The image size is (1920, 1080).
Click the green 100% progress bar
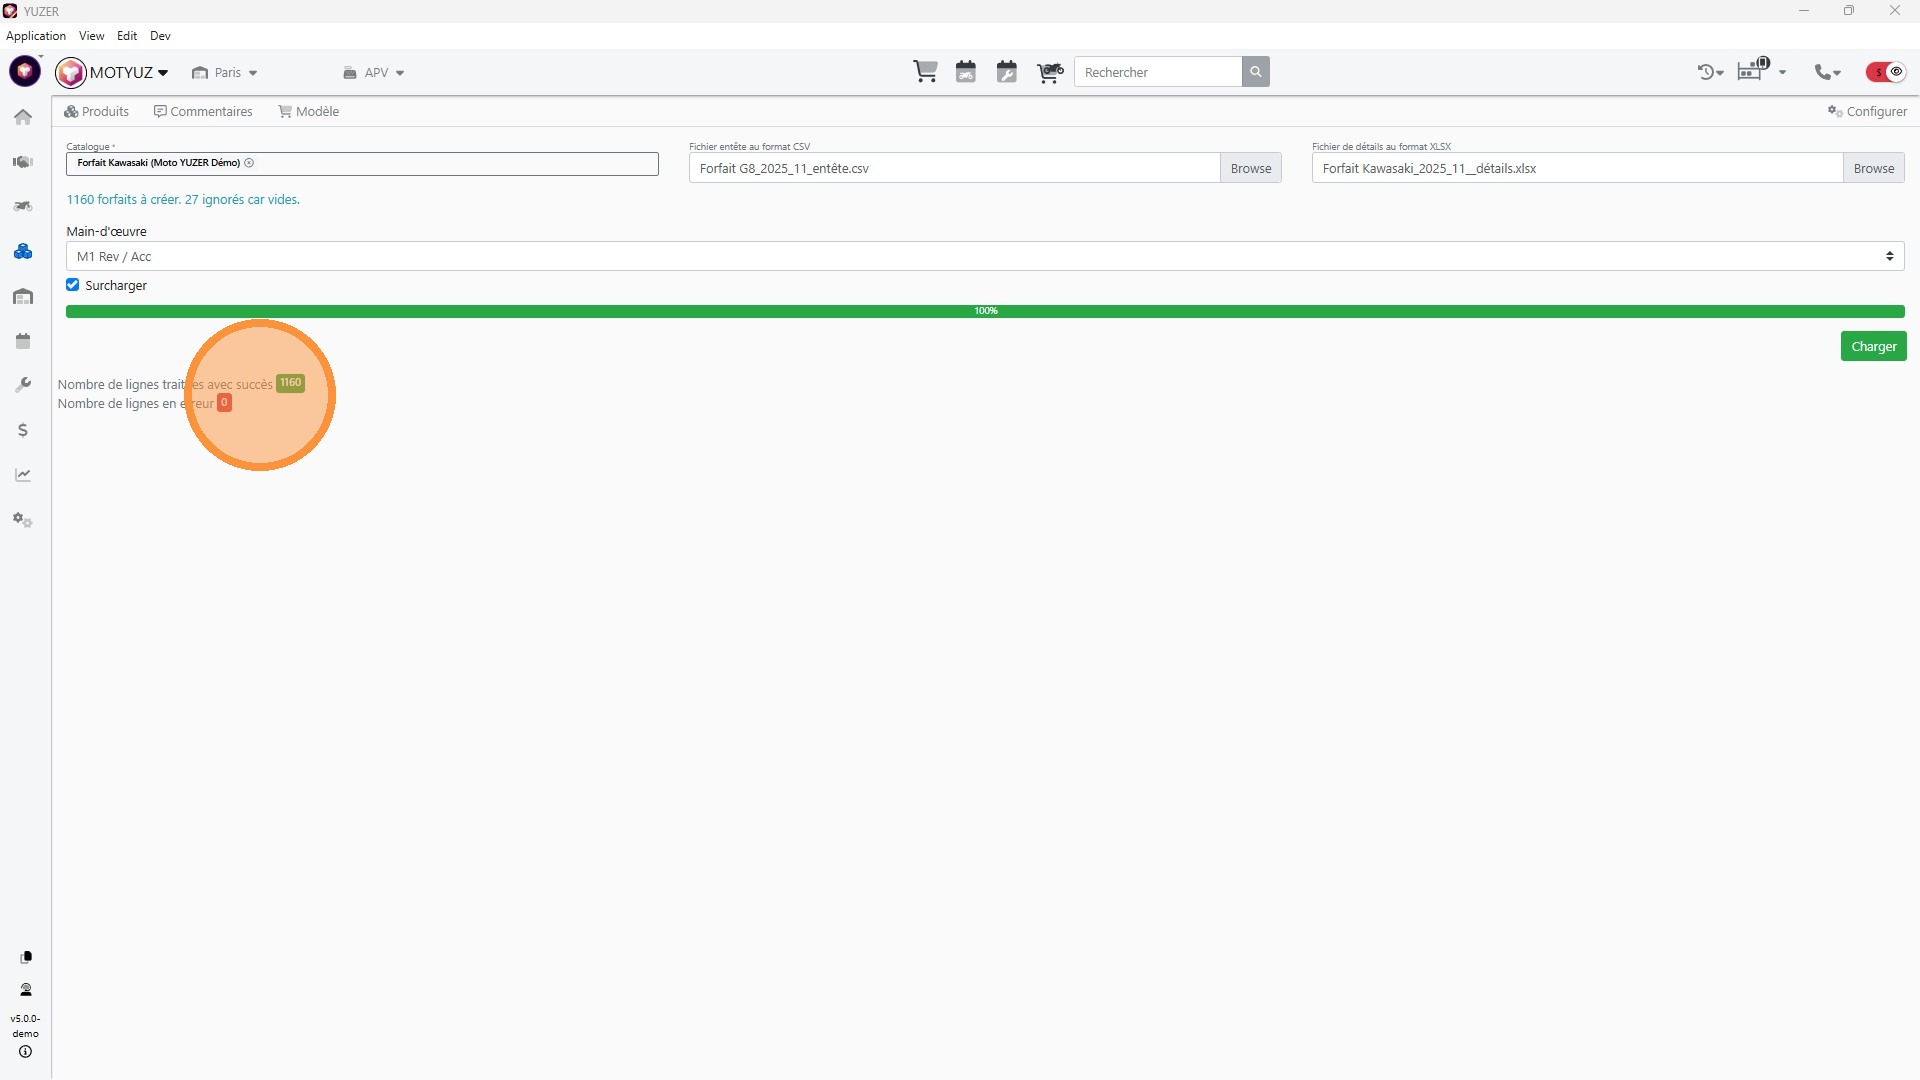click(x=984, y=311)
